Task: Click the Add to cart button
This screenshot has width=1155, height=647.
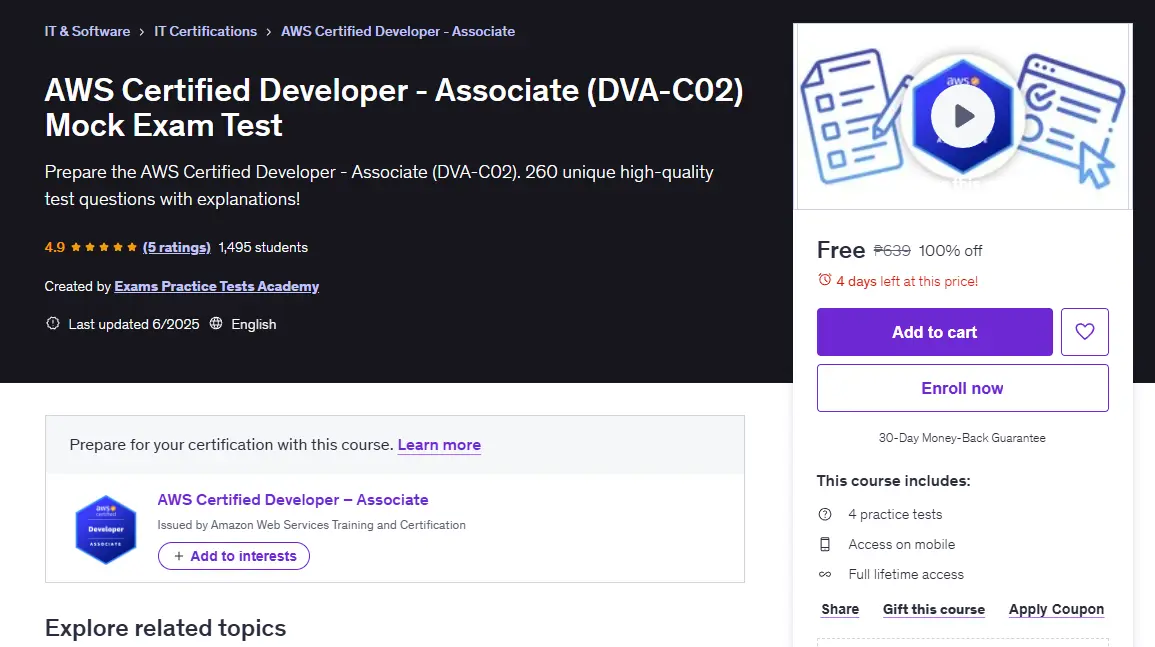Action: point(934,332)
